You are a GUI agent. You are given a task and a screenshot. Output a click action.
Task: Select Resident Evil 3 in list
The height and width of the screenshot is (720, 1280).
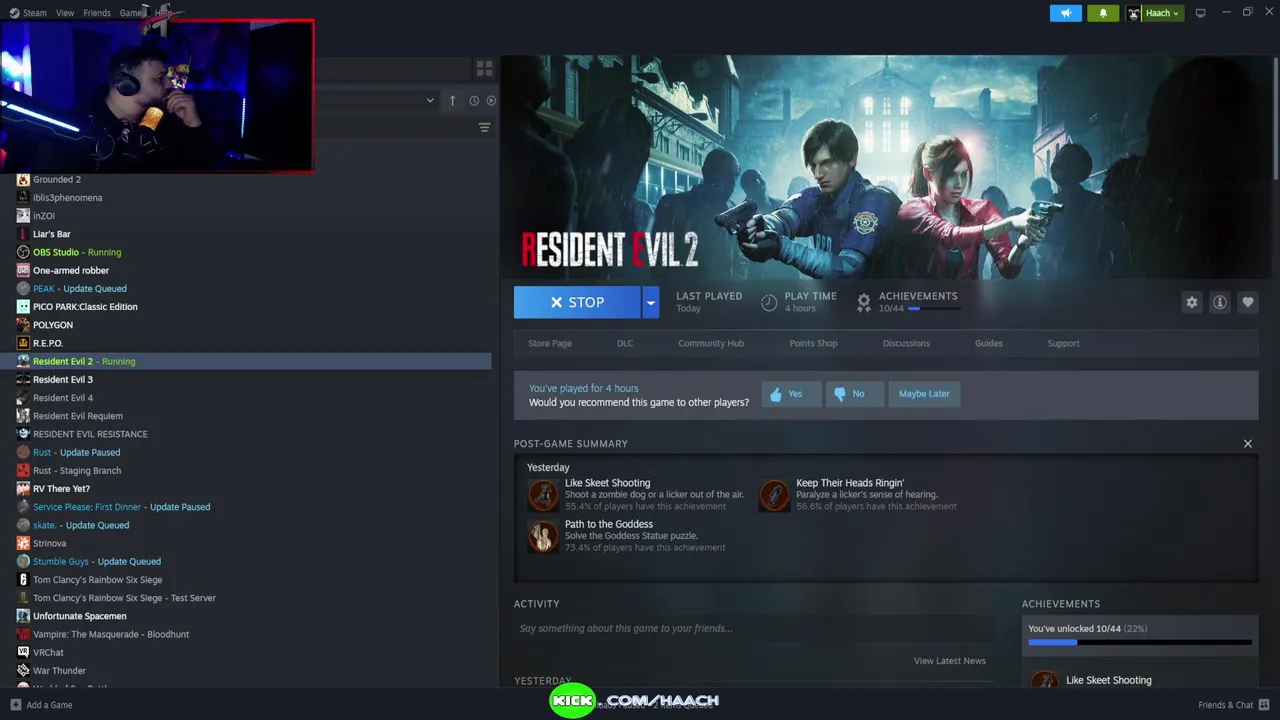pos(63,380)
